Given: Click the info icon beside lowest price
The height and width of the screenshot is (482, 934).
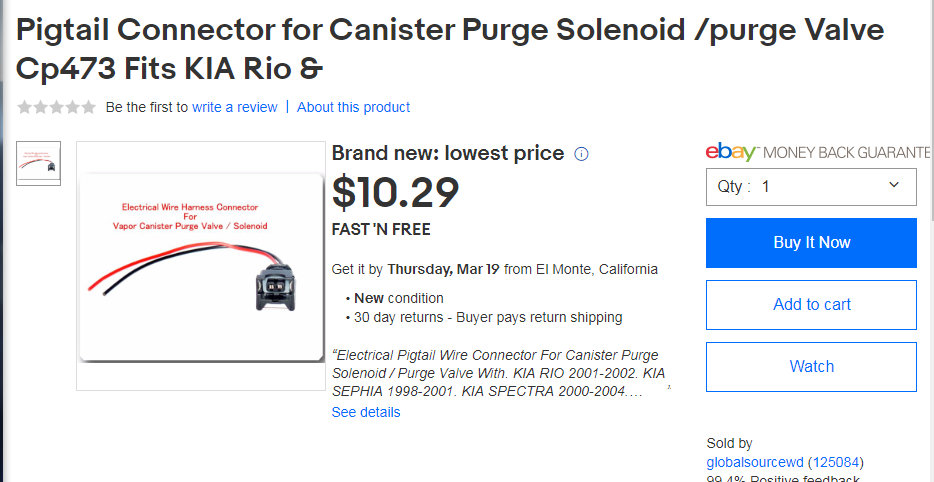Looking at the screenshot, I should point(582,154).
